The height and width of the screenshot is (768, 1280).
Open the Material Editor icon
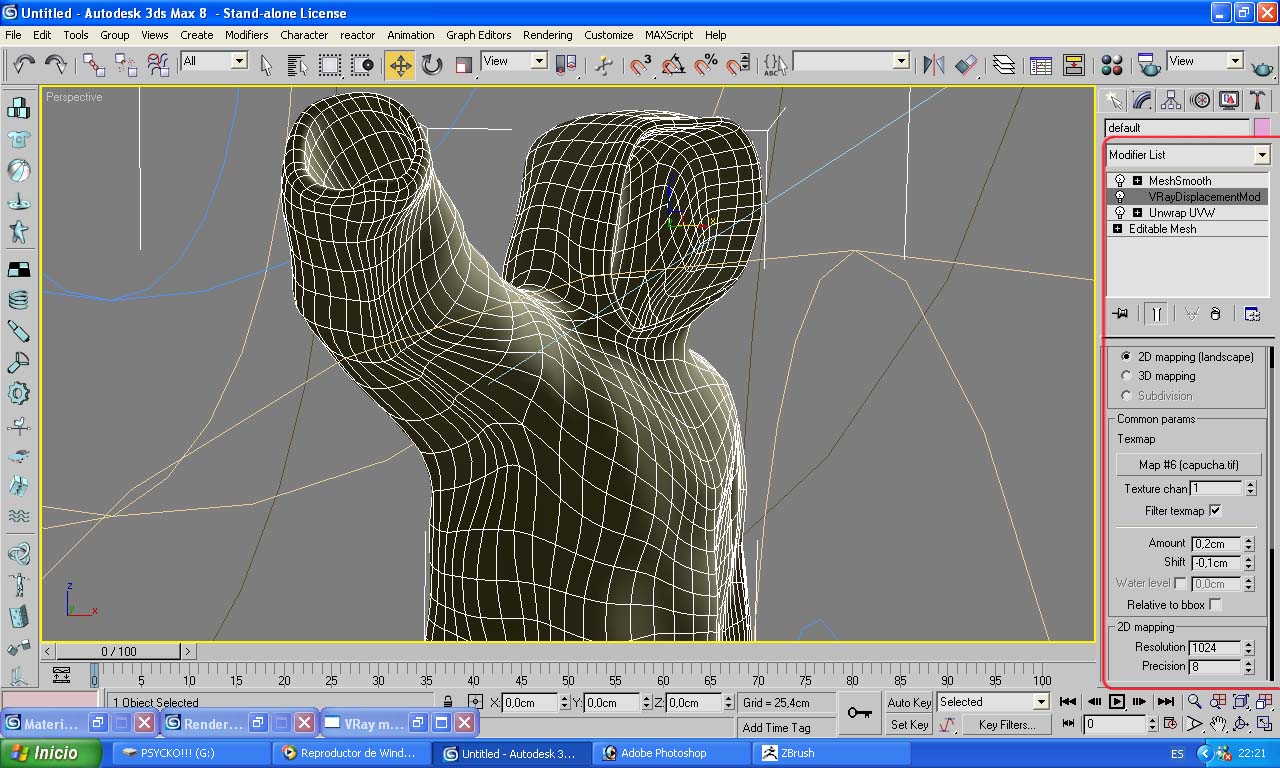(1111, 66)
